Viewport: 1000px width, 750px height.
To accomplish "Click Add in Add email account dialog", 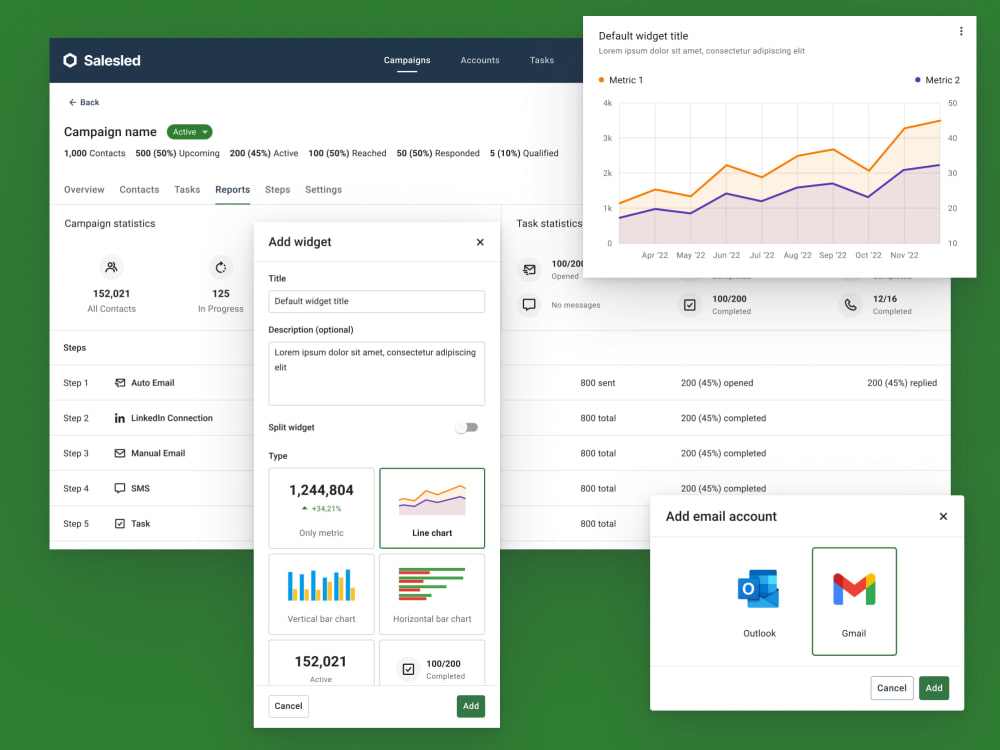I will pyautogui.click(x=934, y=688).
